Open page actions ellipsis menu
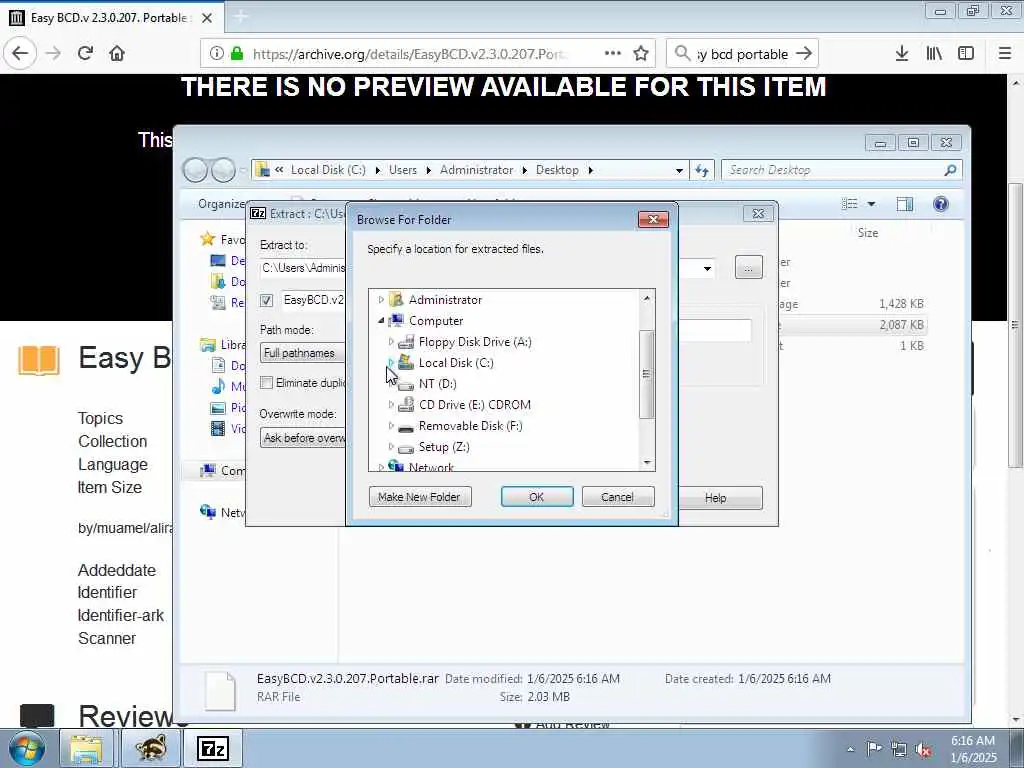Viewport: 1024px width, 768px height. [613, 54]
